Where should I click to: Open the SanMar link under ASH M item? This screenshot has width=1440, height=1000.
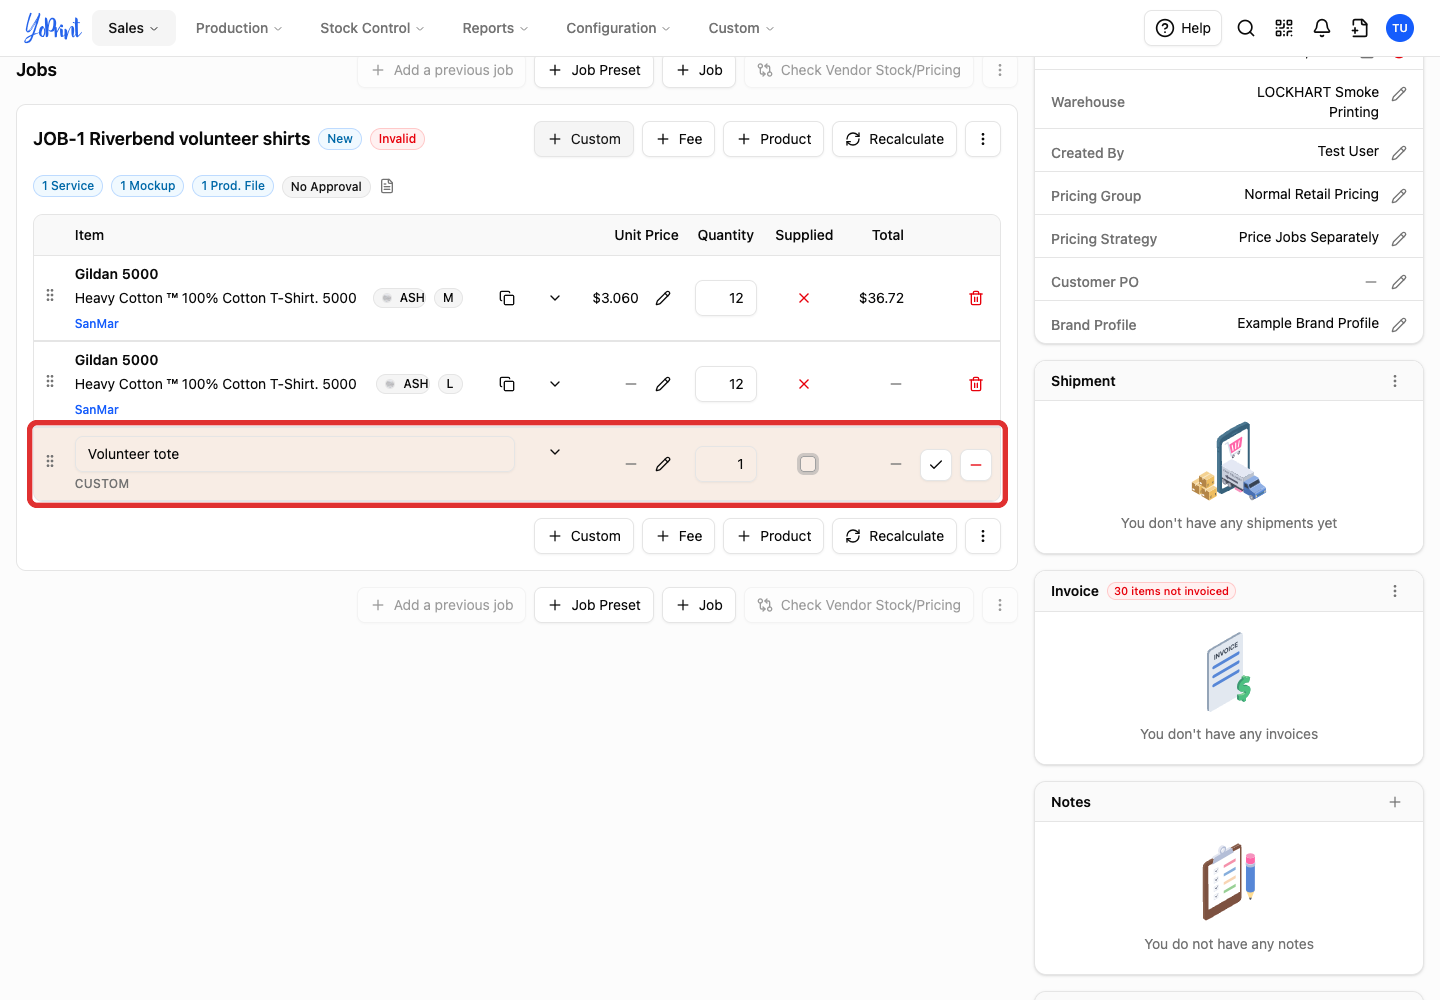pyautogui.click(x=97, y=324)
